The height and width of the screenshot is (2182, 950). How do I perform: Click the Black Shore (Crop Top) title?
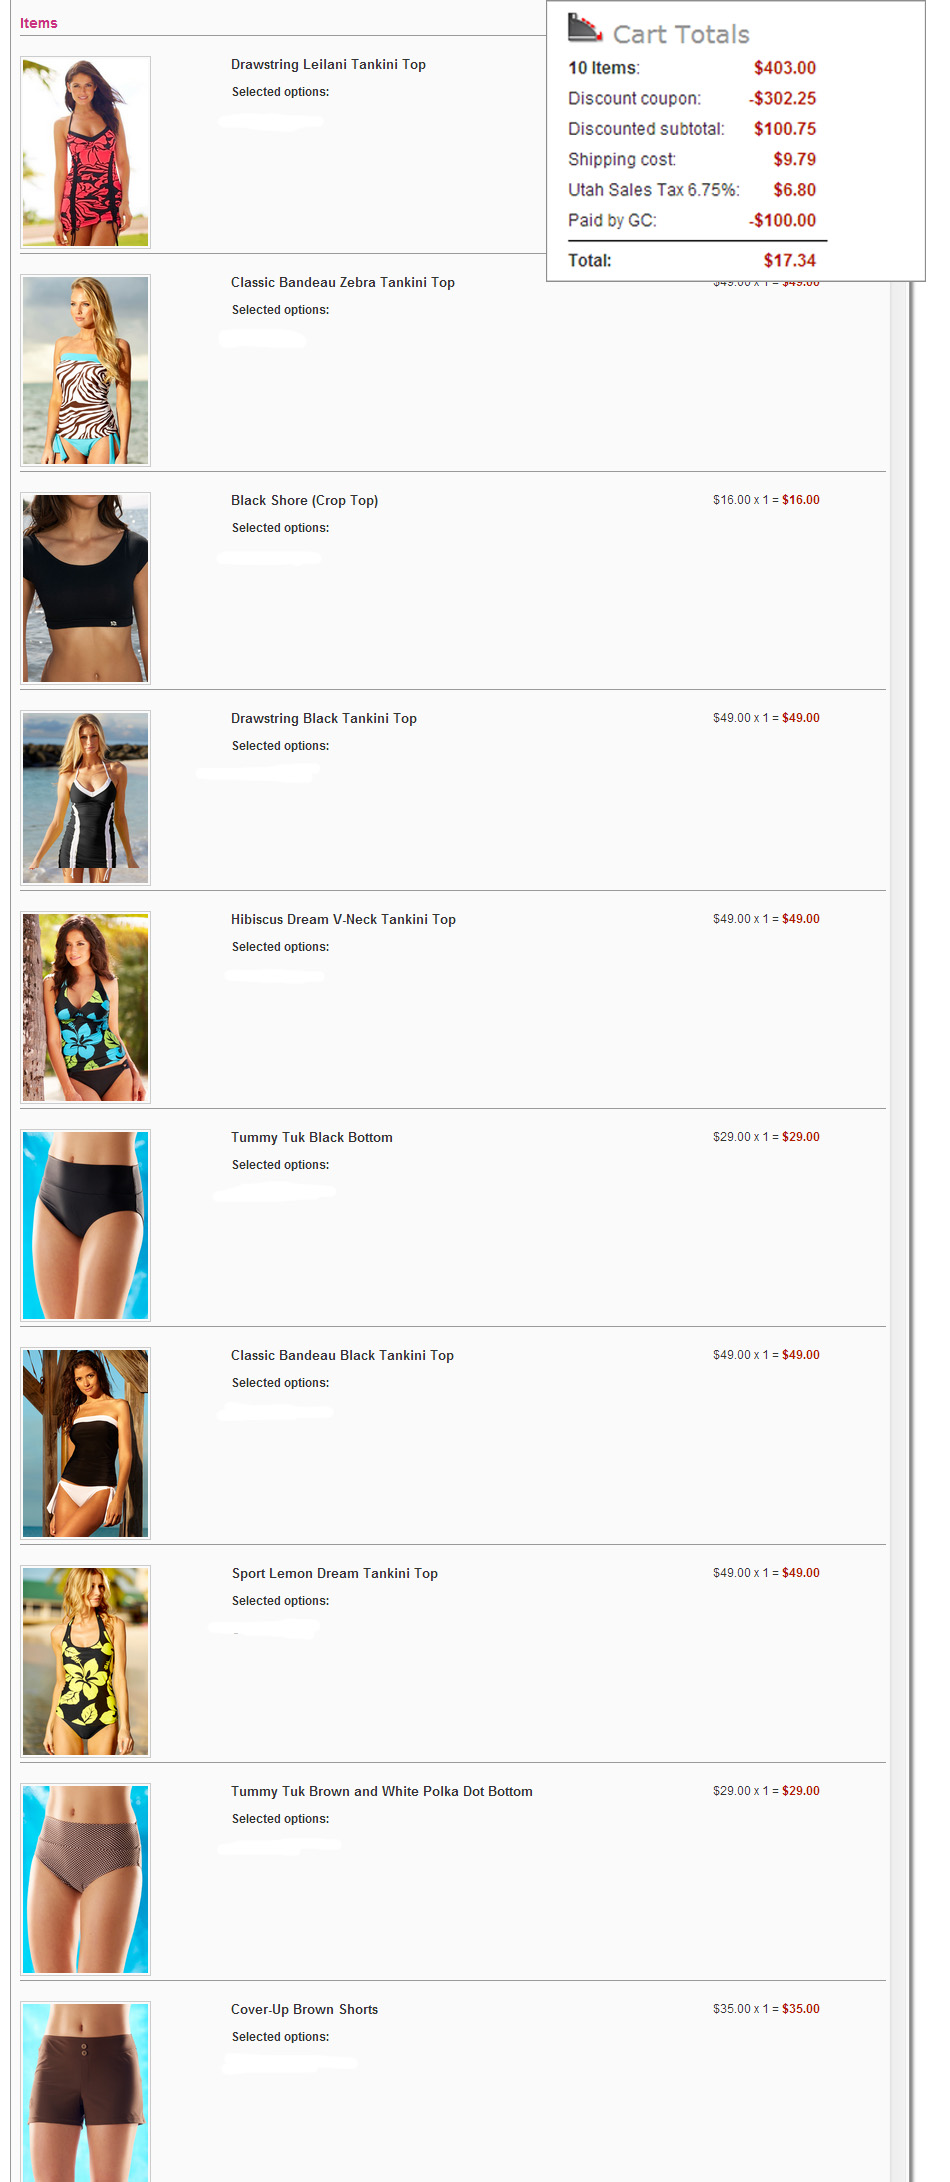pyautogui.click(x=304, y=500)
